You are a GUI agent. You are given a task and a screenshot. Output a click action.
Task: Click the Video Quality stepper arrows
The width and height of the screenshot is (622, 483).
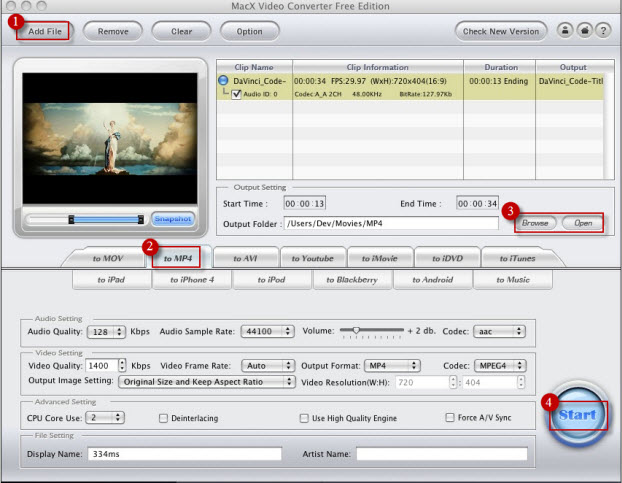[x=122, y=365]
